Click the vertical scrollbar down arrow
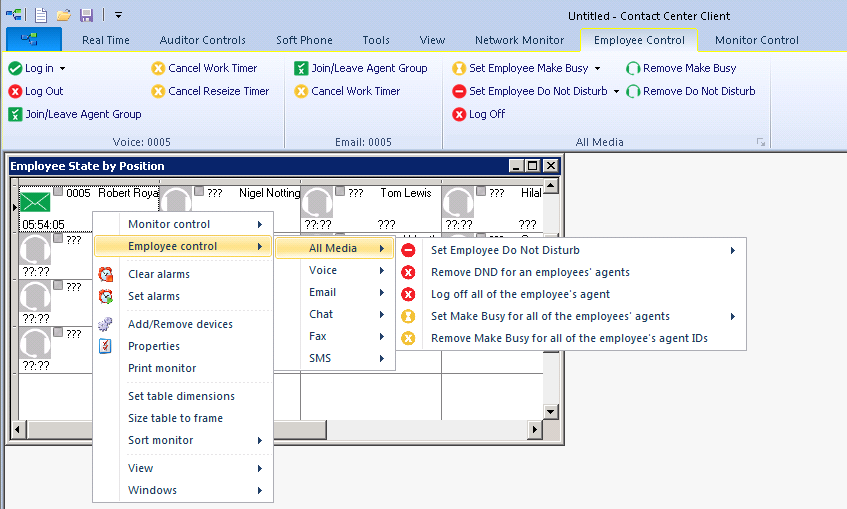 (x=550, y=411)
